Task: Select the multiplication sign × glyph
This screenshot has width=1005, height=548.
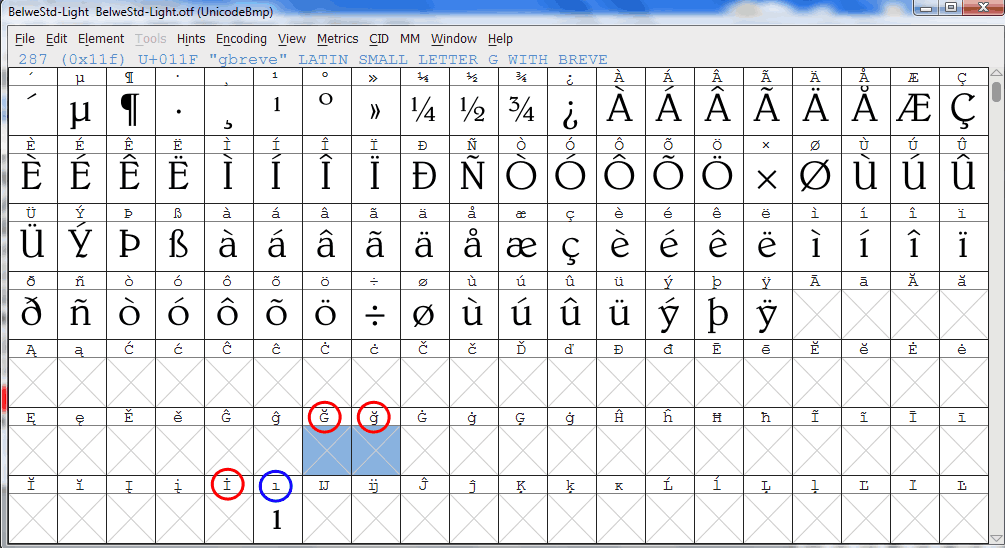Action: tap(767, 178)
